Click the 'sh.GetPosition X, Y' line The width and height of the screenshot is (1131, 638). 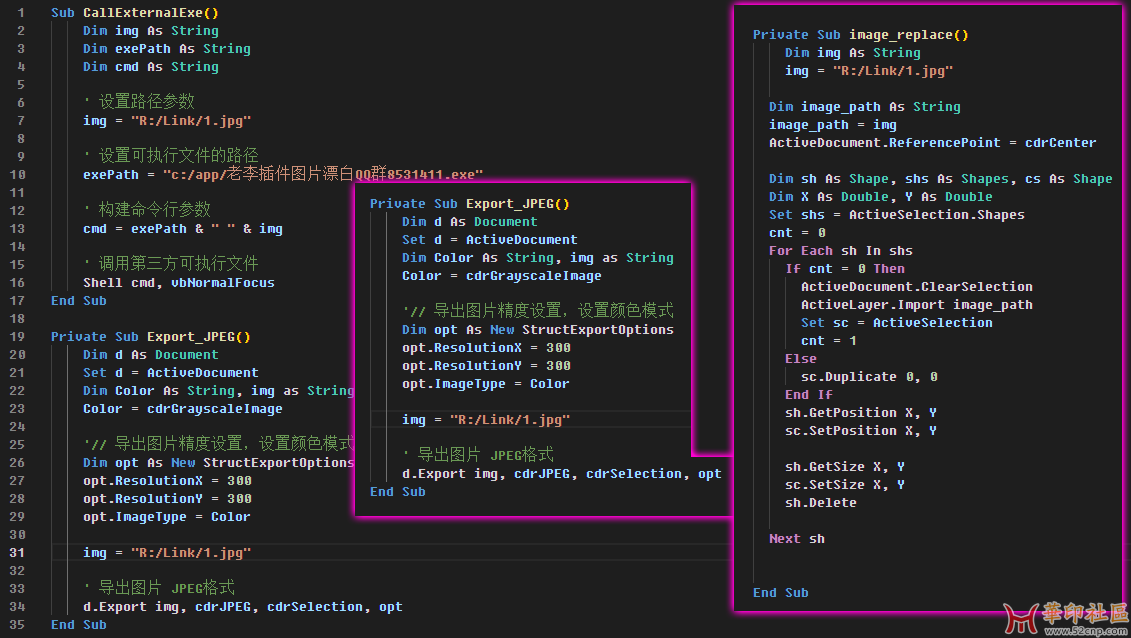pyautogui.click(x=861, y=413)
